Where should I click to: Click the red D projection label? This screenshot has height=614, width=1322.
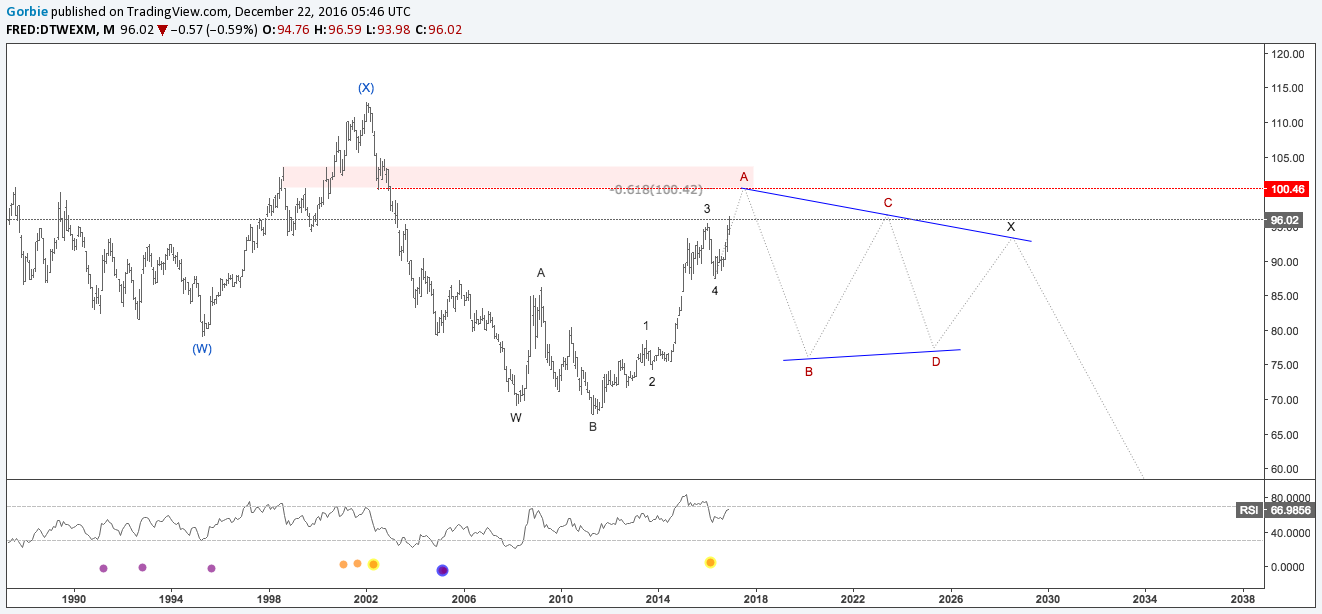936,362
